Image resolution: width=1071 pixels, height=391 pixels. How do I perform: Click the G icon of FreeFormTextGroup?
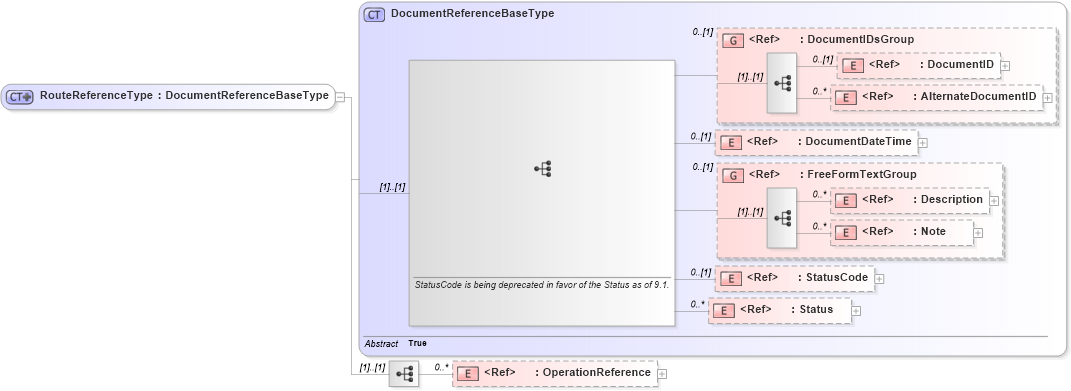(733, 176)
